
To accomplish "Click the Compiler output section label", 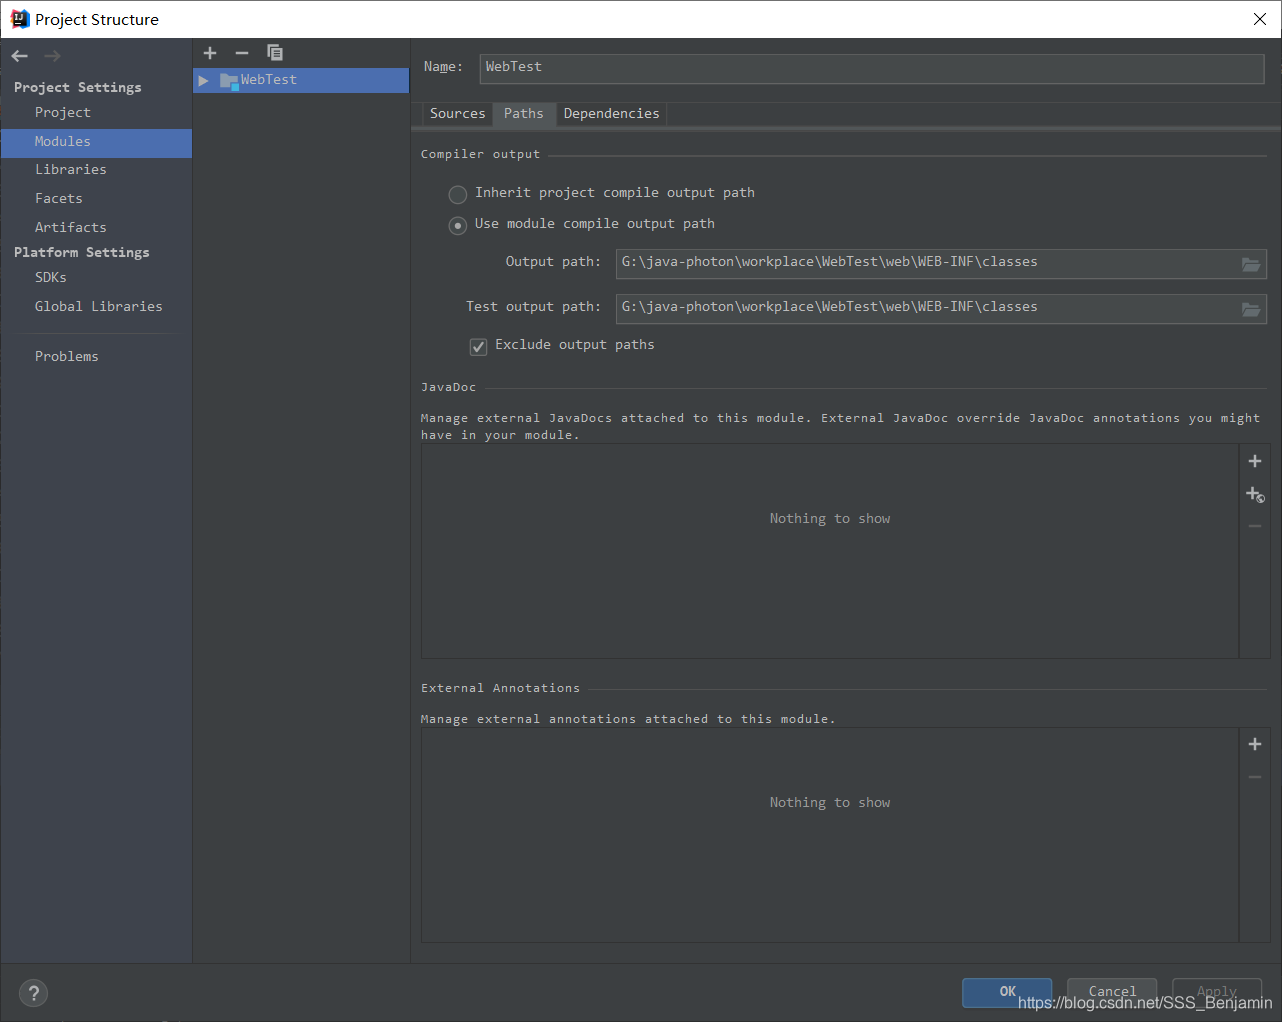I will click(x=480, y=155).
